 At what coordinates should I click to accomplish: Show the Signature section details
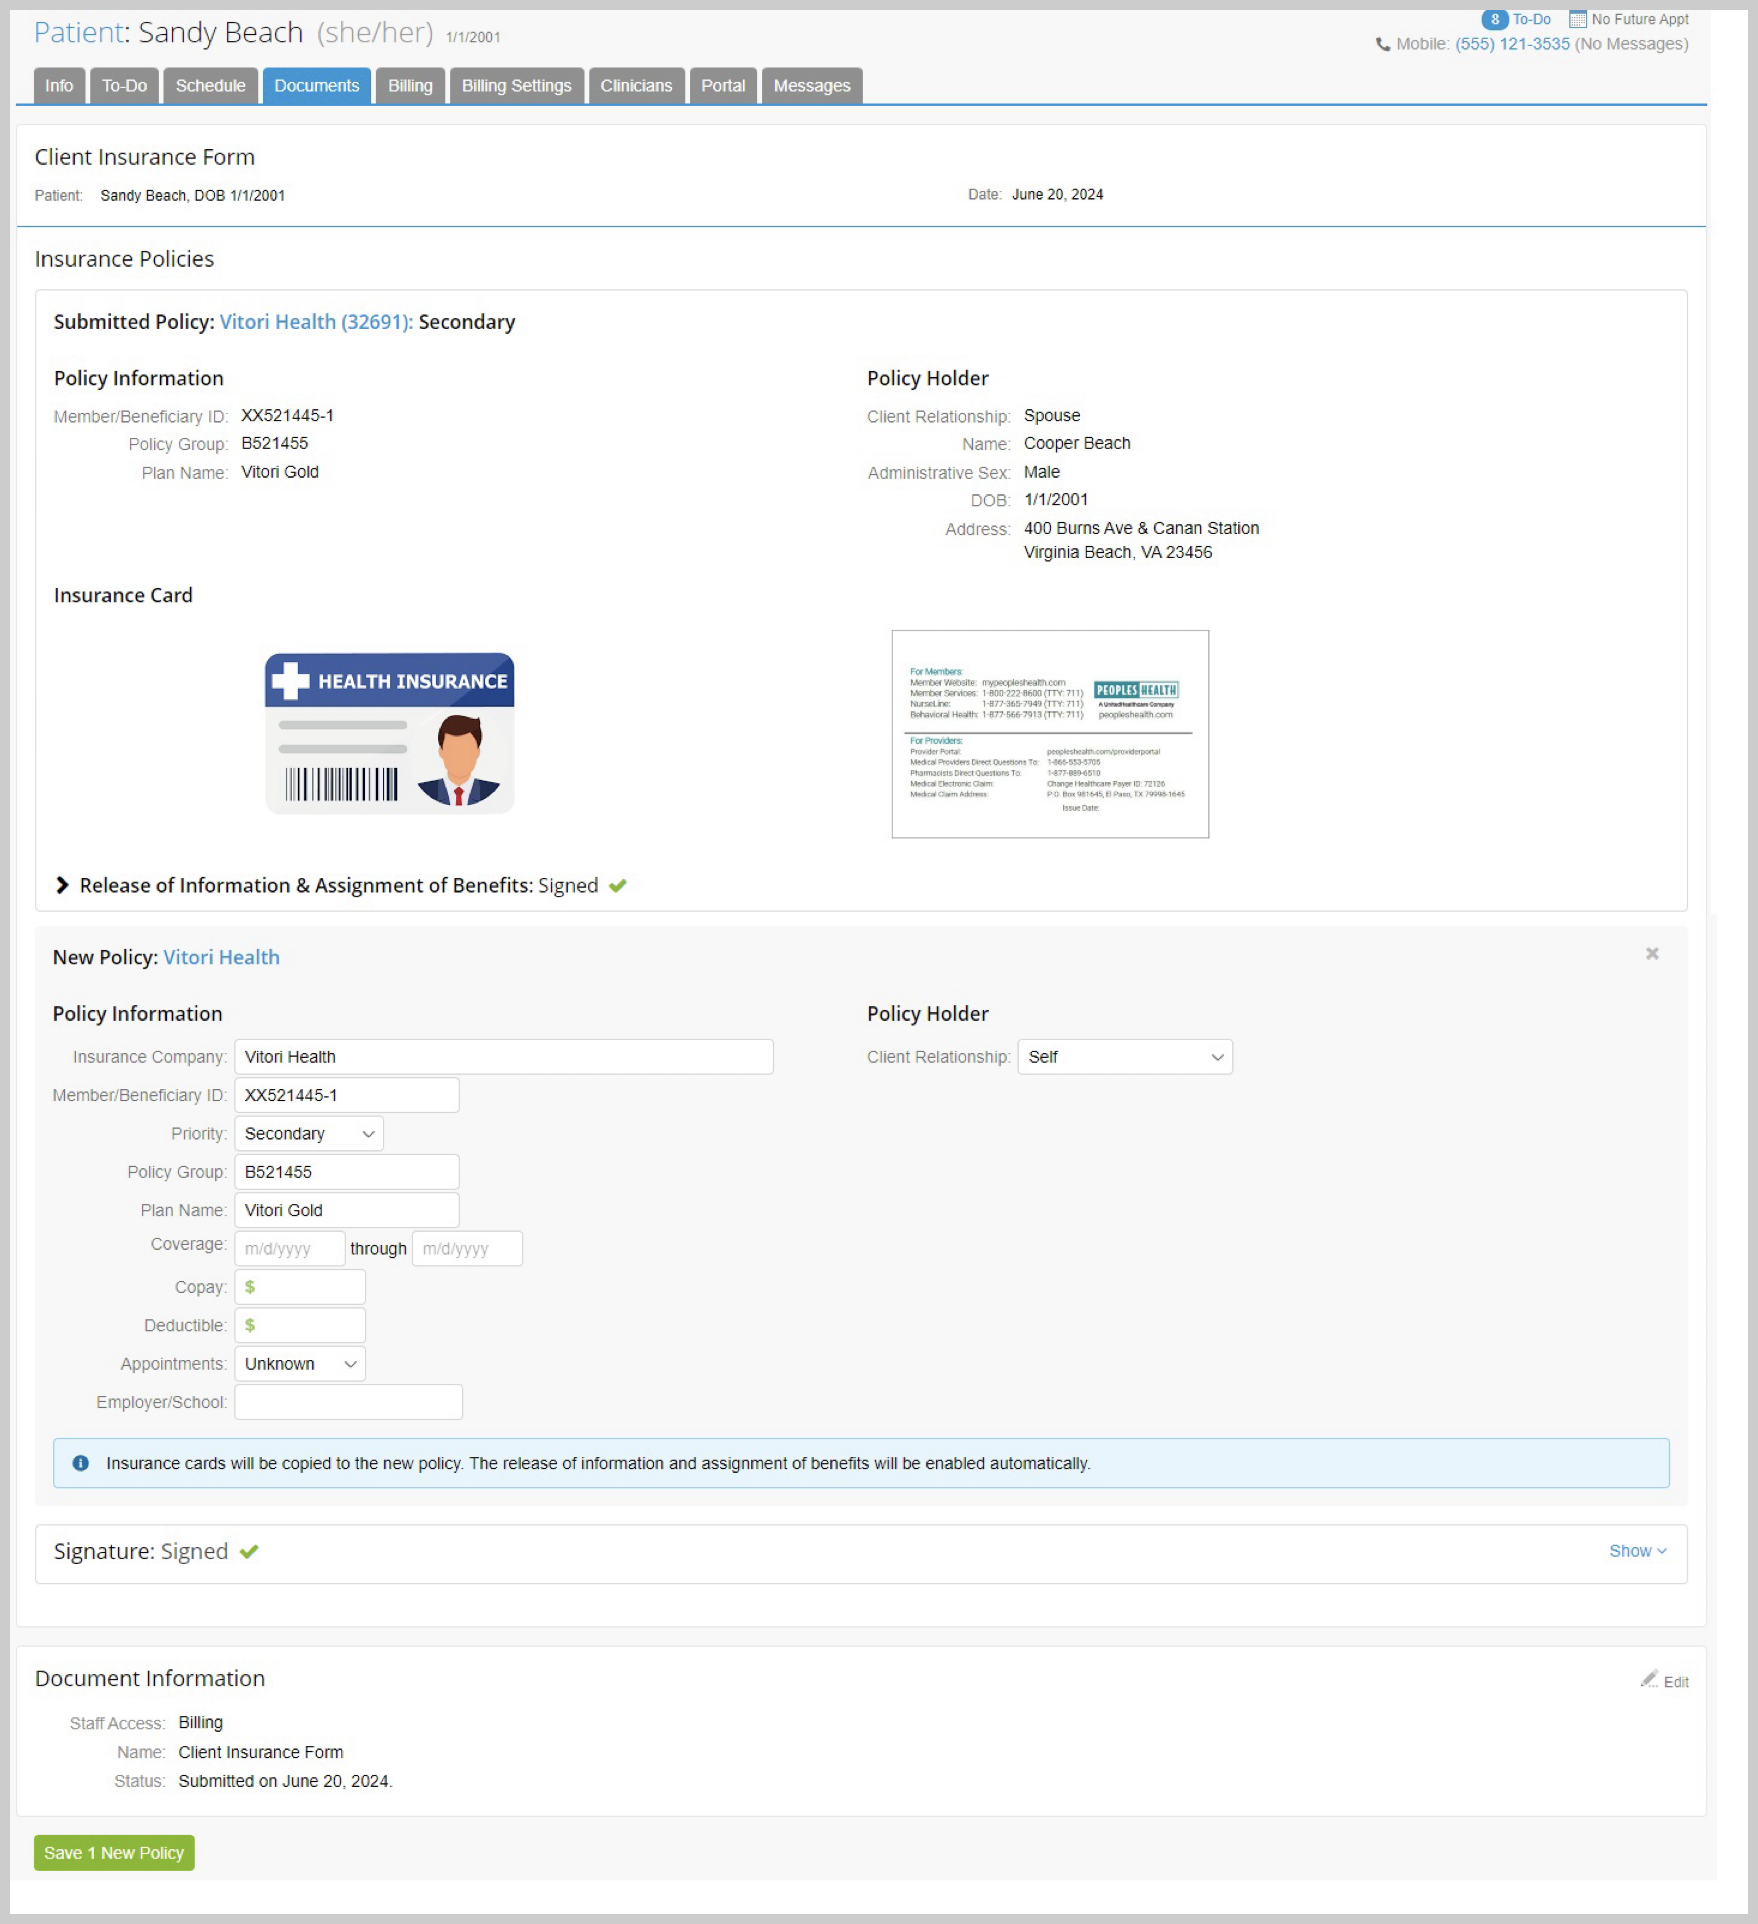click(x=1637, y=1551)
